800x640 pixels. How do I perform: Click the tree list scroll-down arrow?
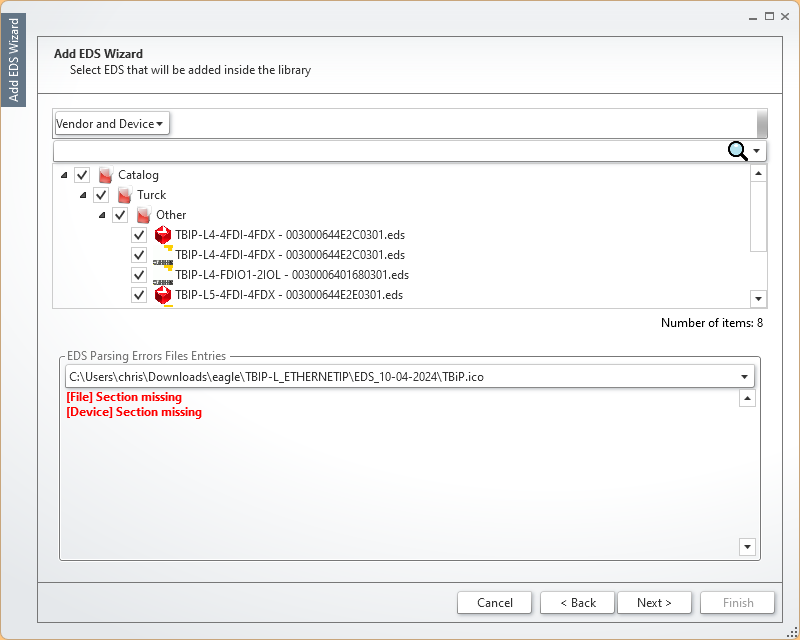758,299
